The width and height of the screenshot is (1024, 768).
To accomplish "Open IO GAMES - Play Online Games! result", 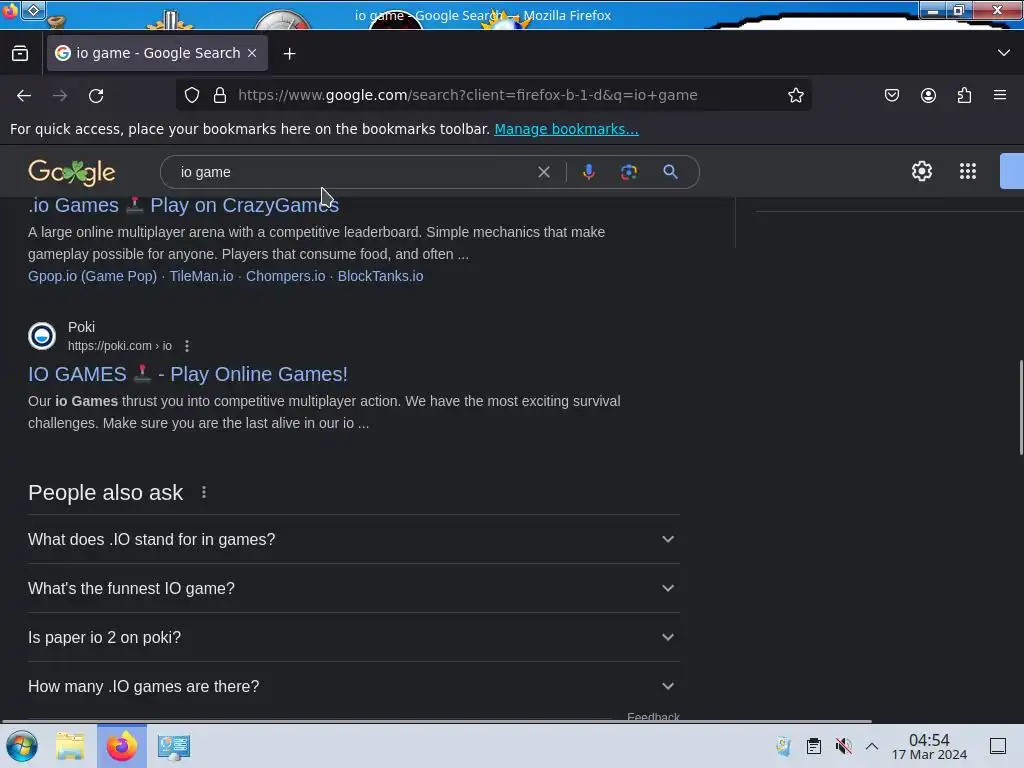I will (188, 374).
